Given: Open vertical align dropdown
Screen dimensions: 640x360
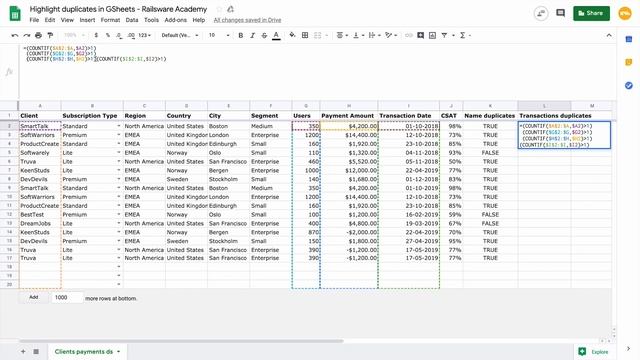Looking at the screenshot, I should click(358, 36).
